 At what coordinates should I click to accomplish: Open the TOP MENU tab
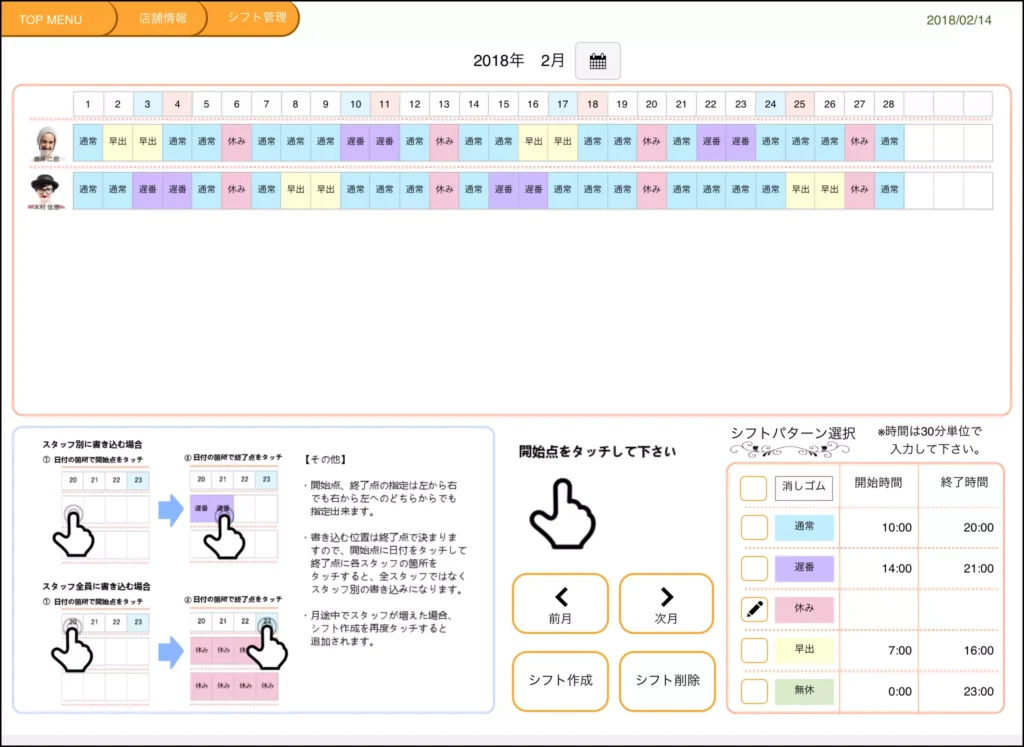point(51,19)
